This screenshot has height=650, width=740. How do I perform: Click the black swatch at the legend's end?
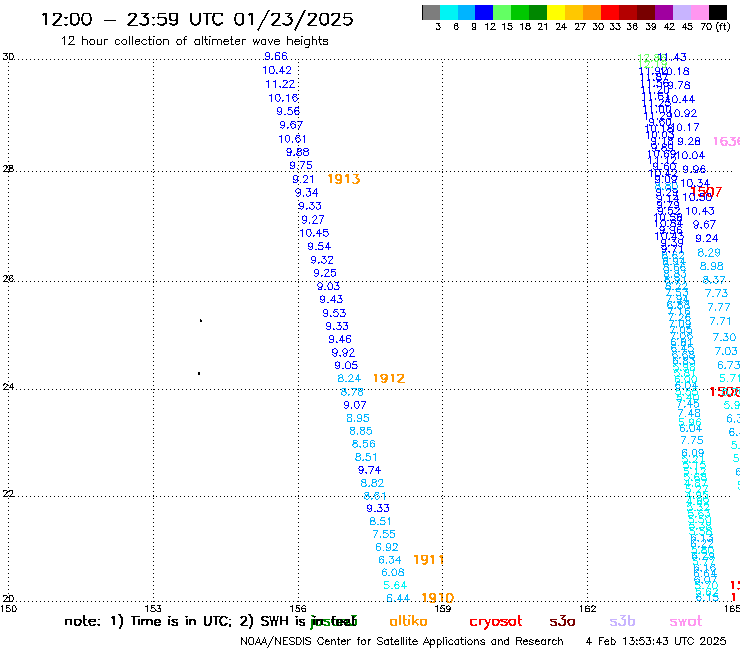pyautogui.click(x=717, y=12)
